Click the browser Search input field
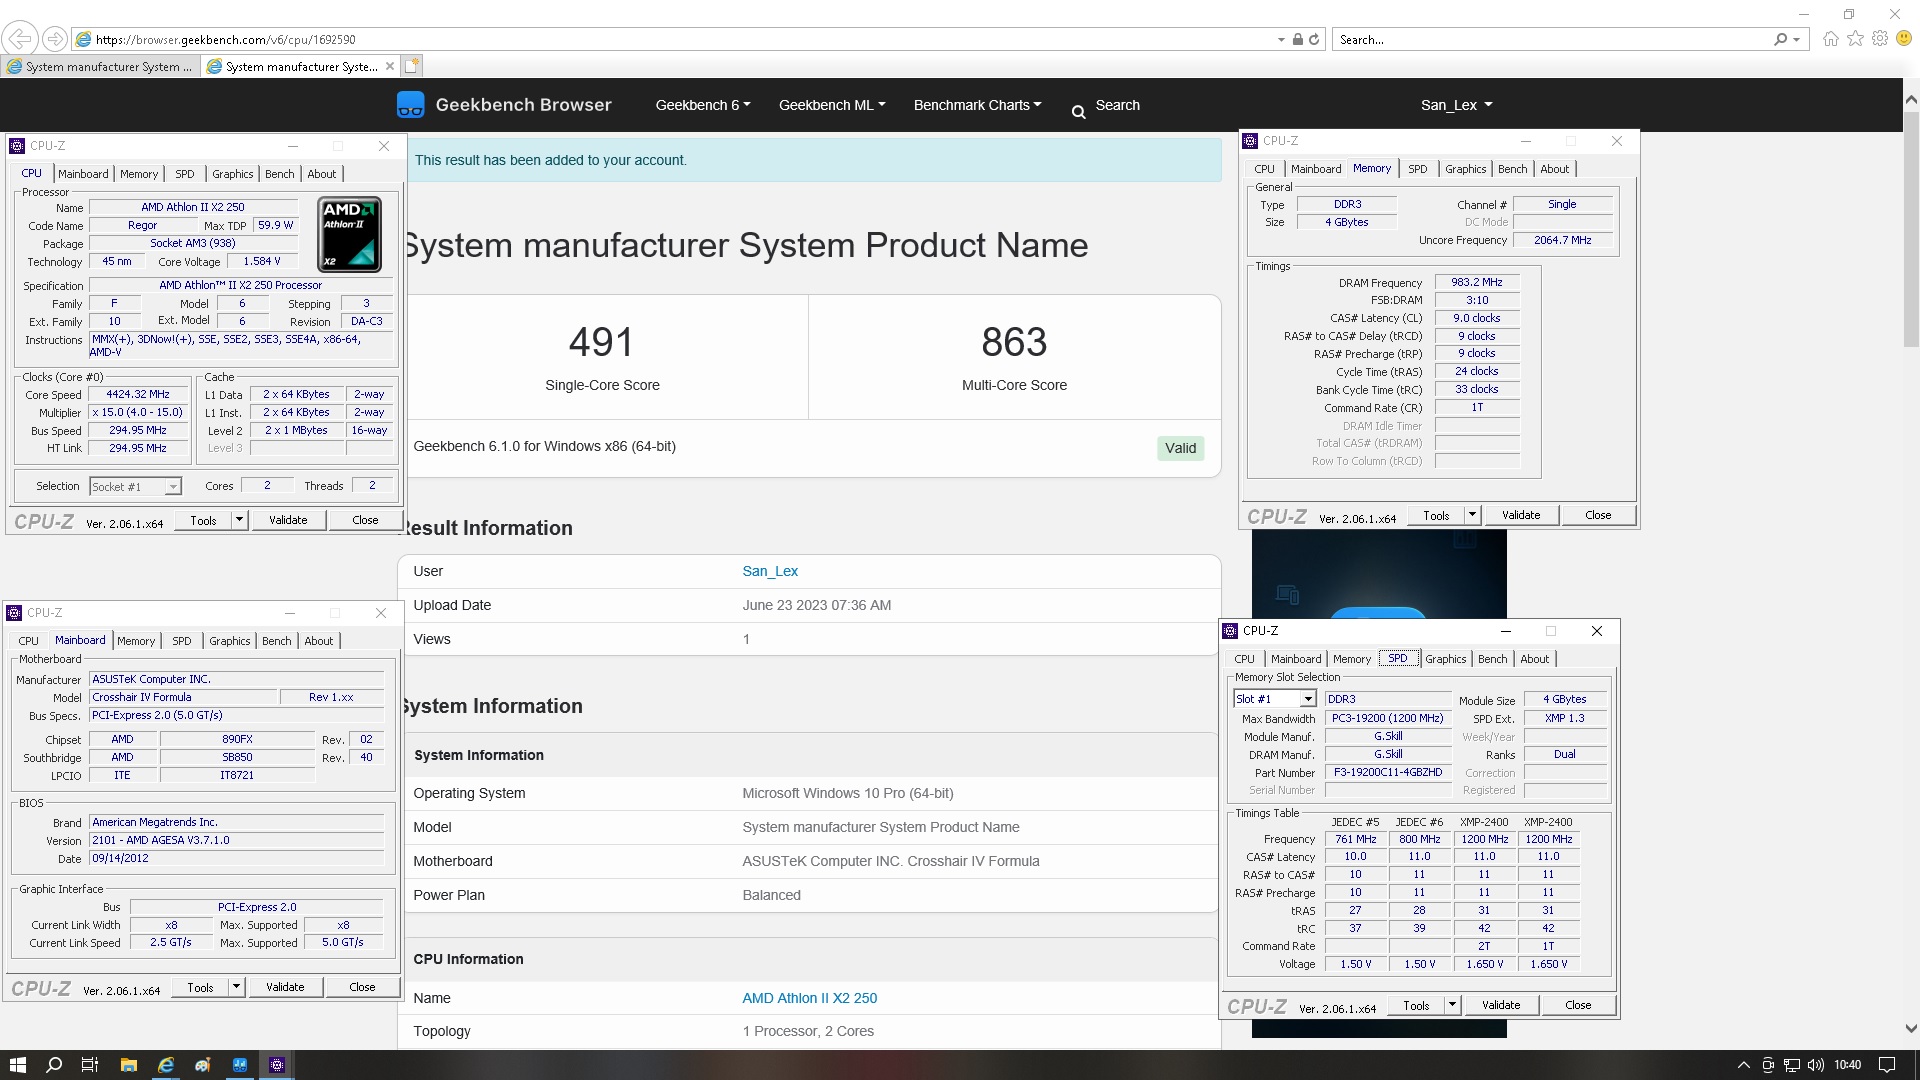This screenshot has height=1080, width=1920. click(x=1553, y=40)
